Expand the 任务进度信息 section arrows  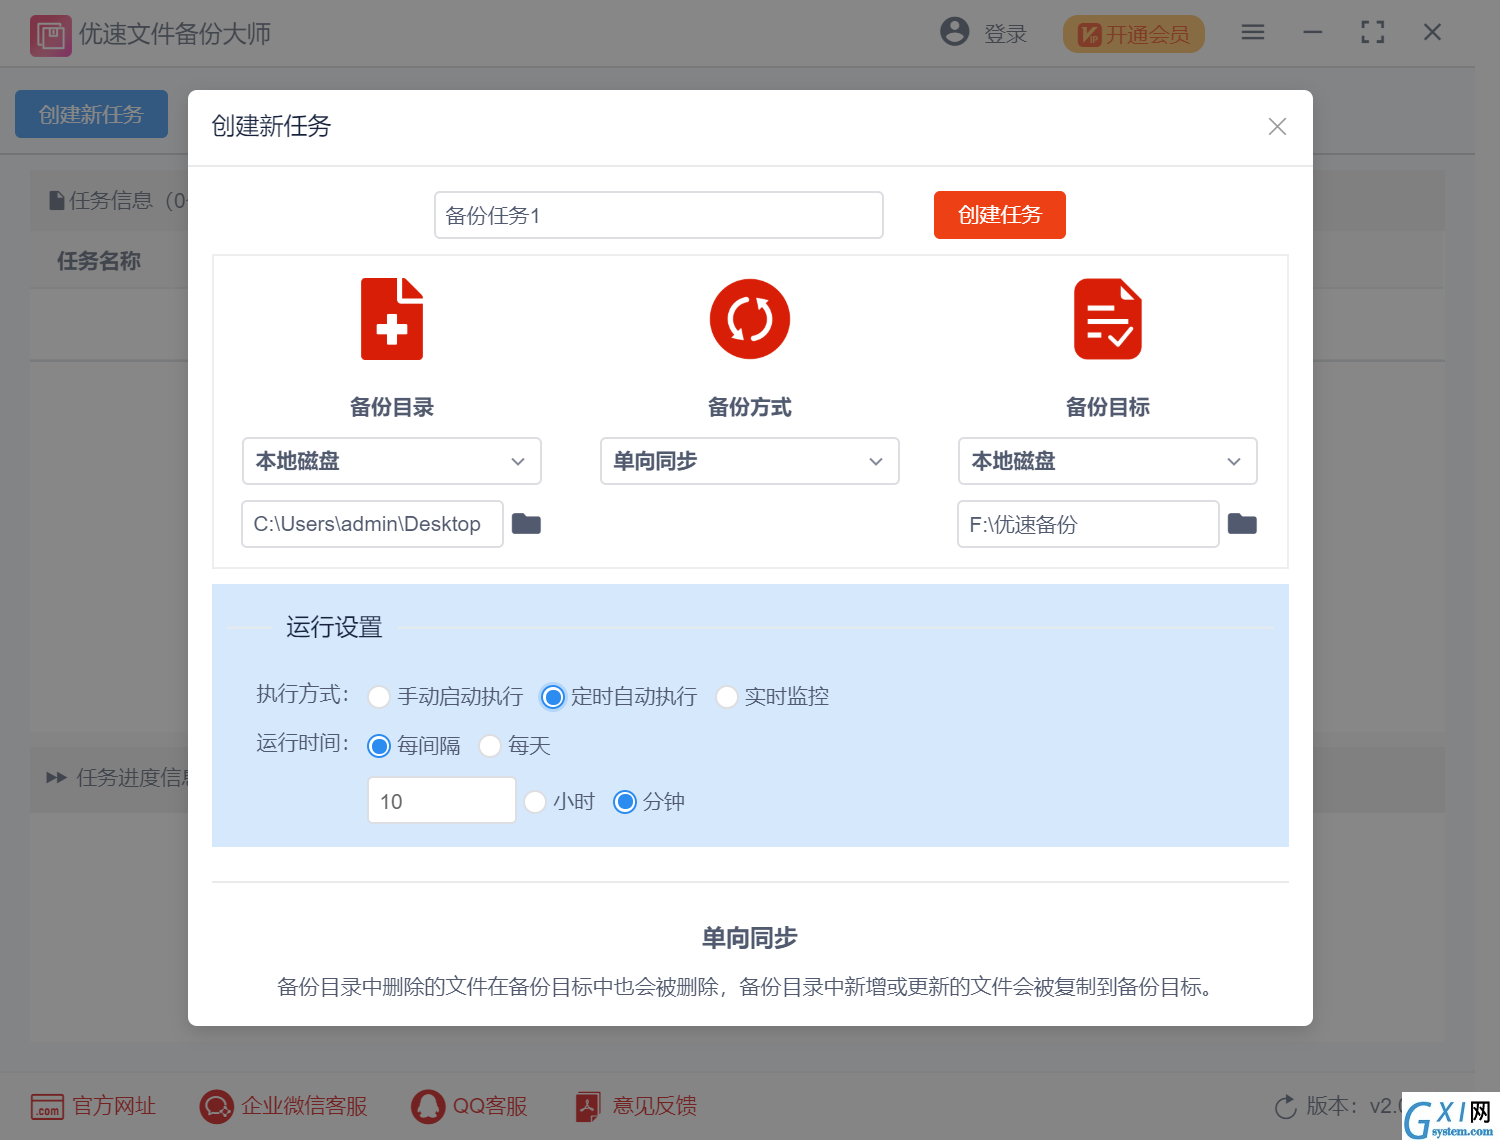(x=56, y=777)
